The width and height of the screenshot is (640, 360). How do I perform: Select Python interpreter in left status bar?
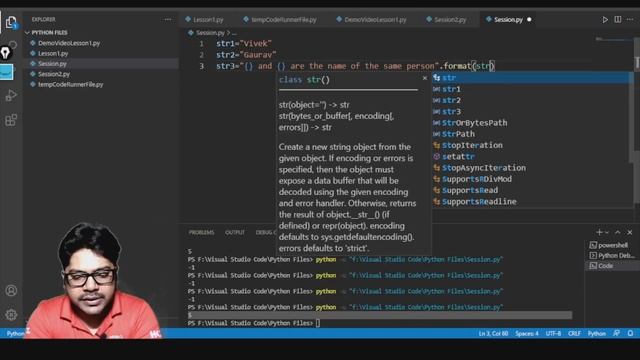pyautogui.click(x=16, y=333)
